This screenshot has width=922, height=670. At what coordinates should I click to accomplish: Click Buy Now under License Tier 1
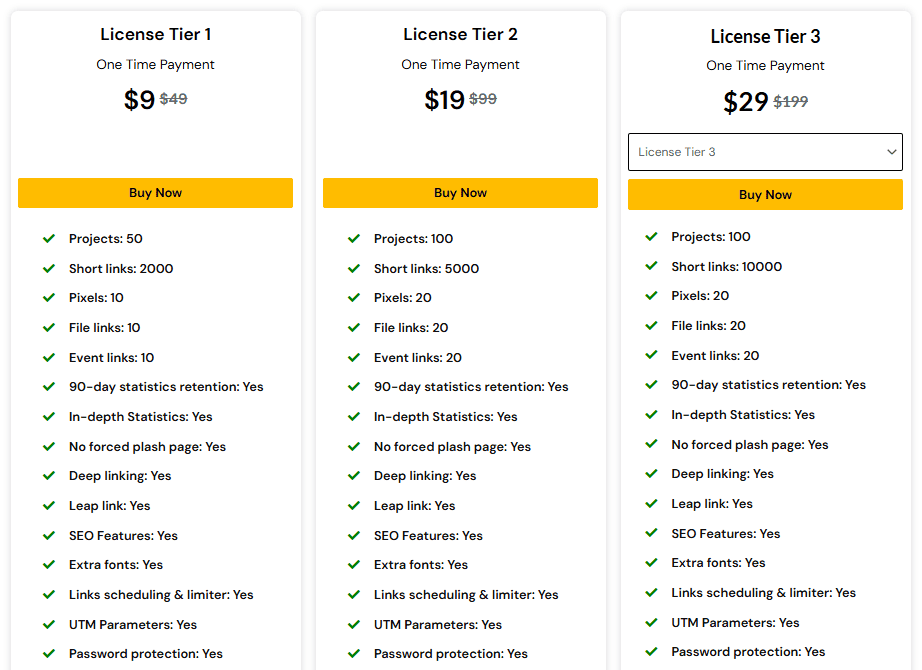155,192
